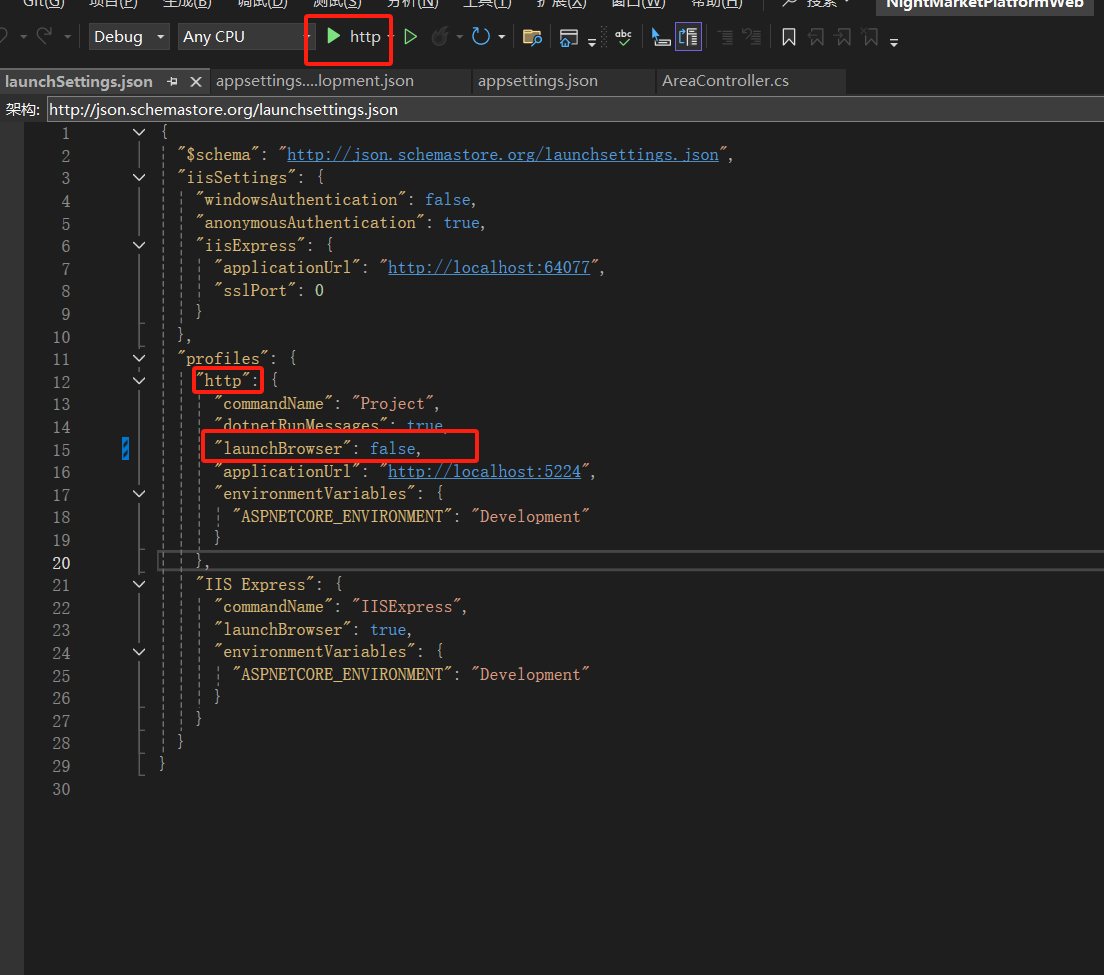Close the launchSettings.json tab

tap(196, 82)
